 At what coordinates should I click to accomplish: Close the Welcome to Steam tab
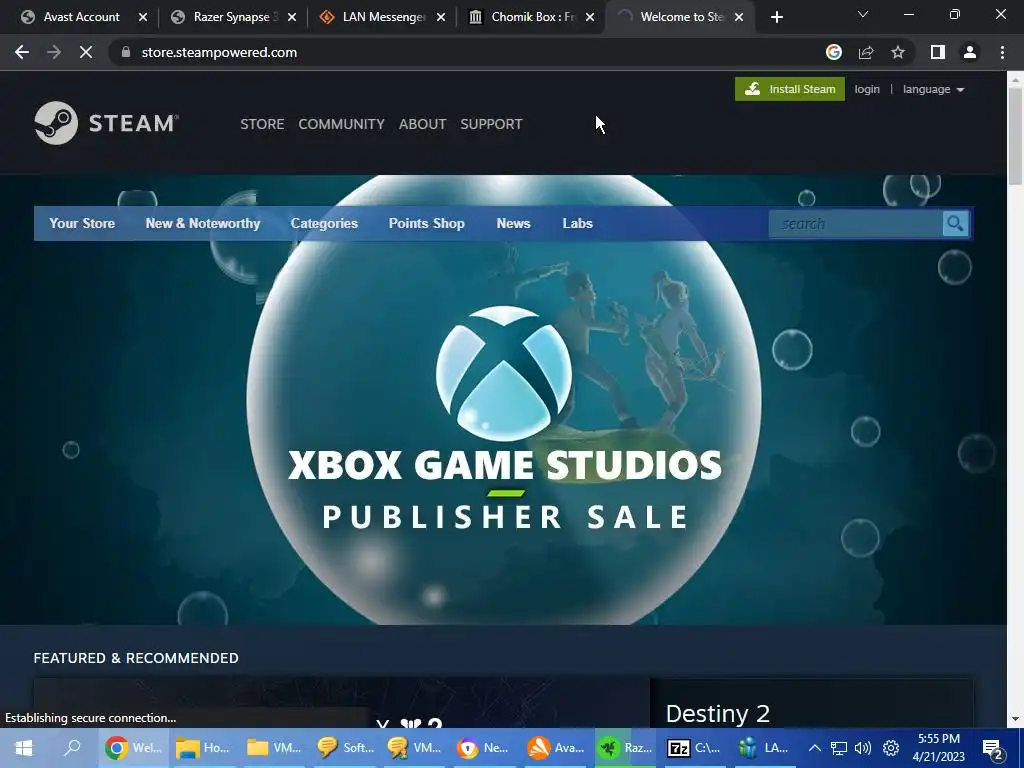(x=739, y=17)
